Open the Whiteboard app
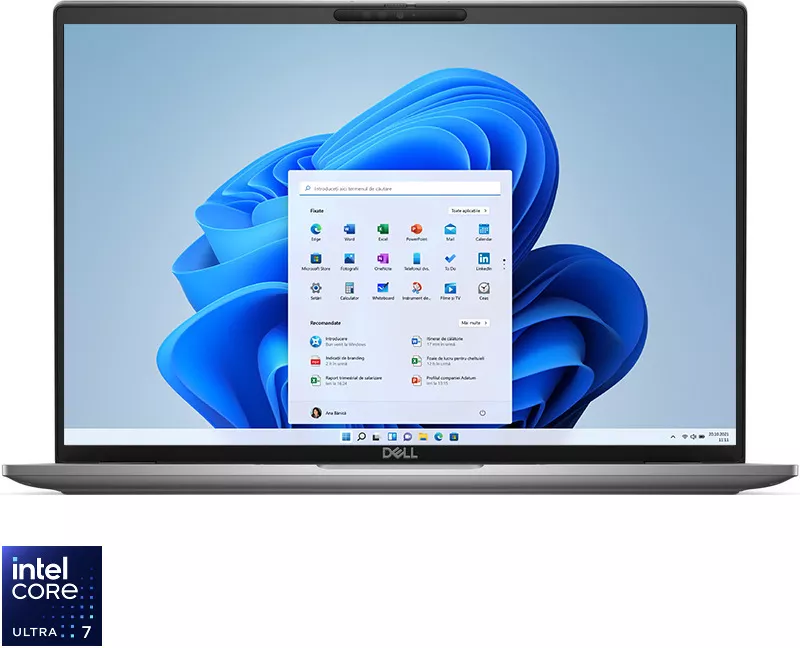 pos(383,291)
